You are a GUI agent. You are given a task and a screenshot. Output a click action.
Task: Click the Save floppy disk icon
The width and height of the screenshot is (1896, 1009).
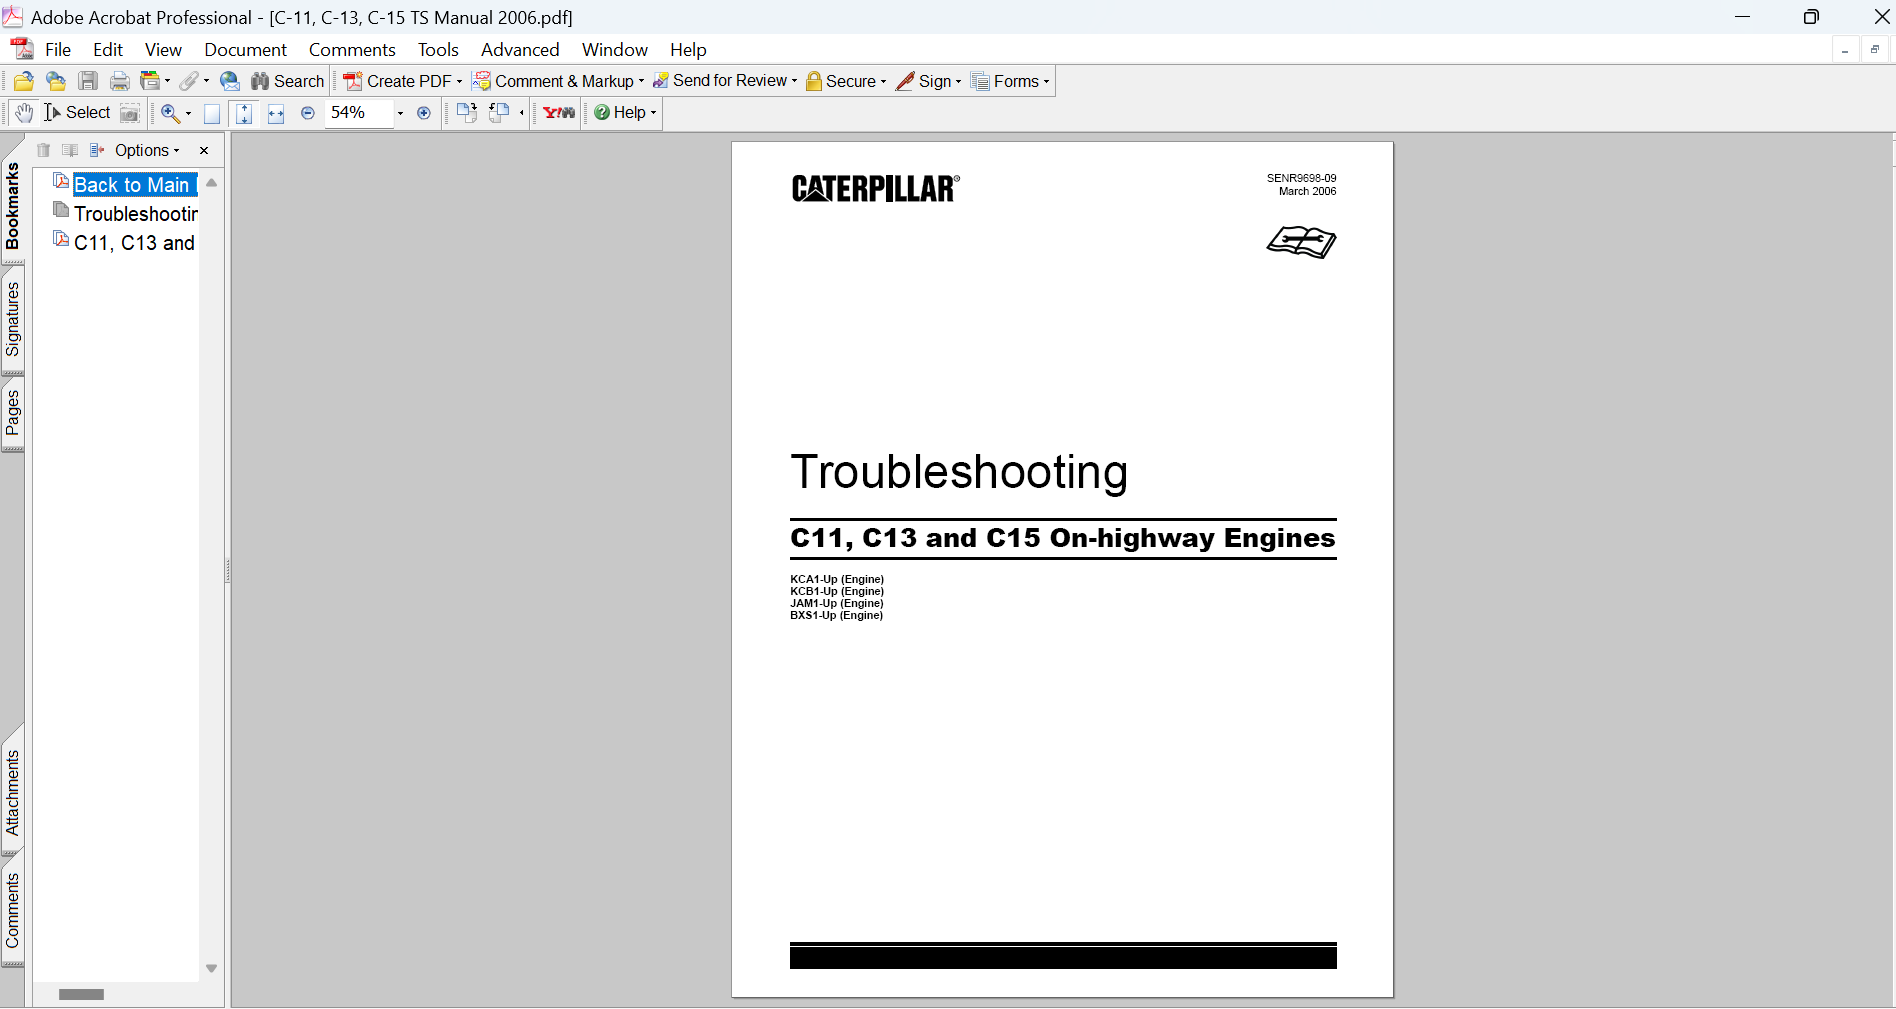(x=88, y=82)
